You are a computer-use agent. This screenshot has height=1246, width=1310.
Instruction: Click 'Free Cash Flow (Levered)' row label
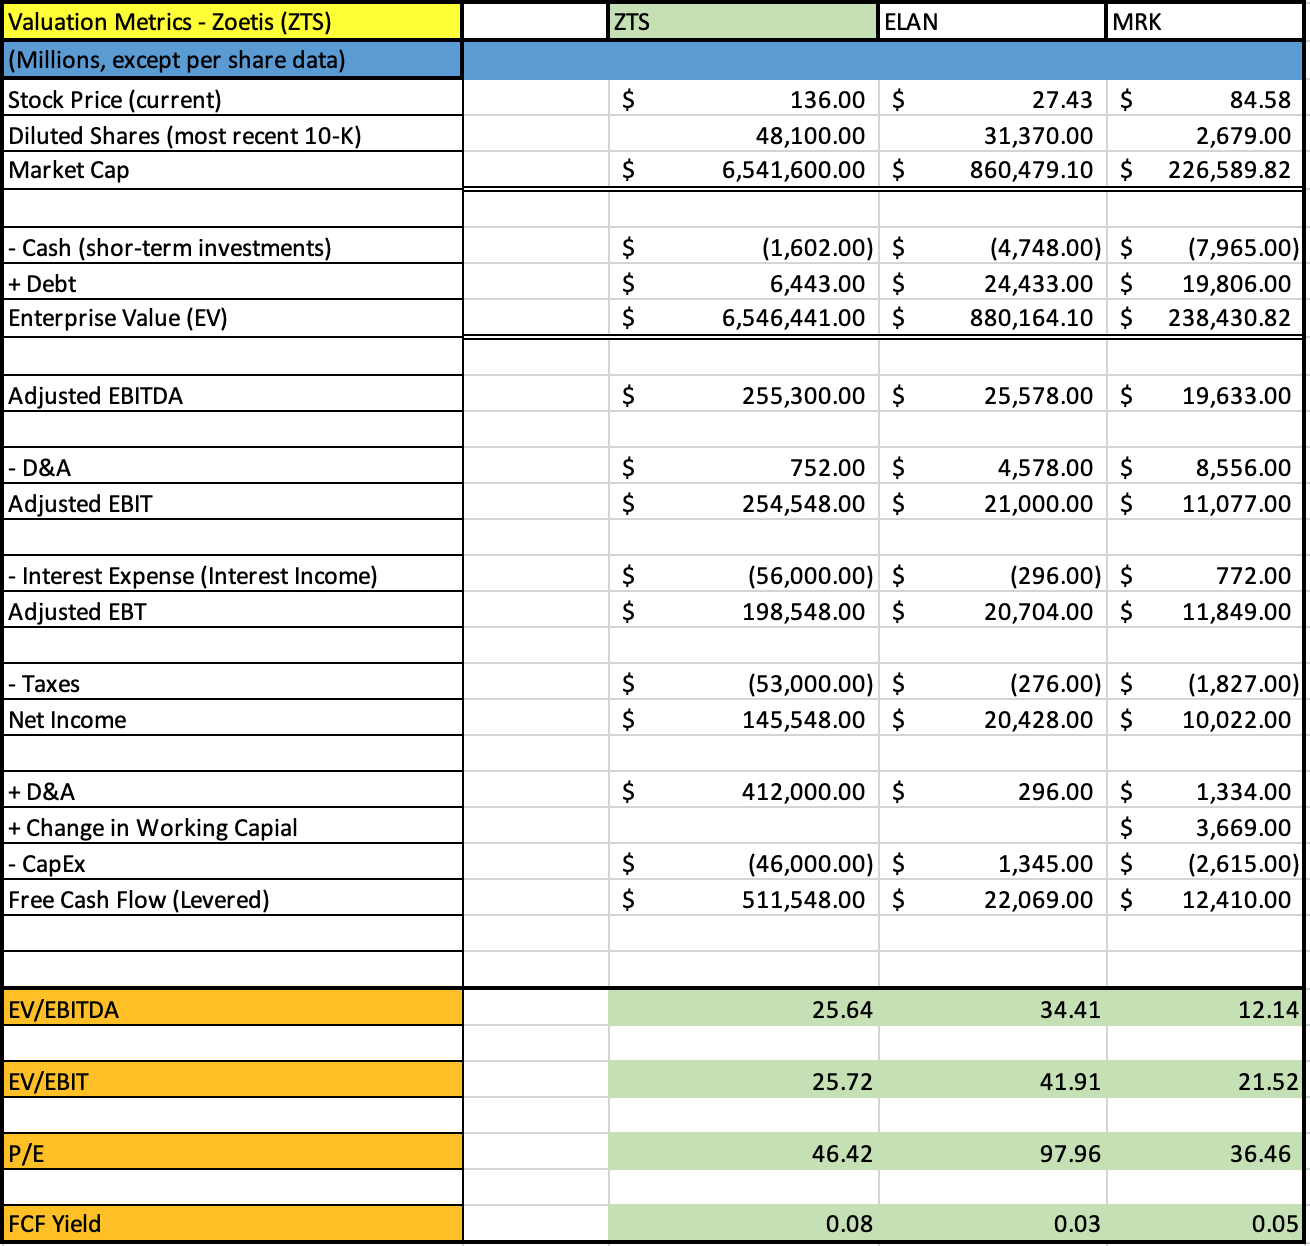click(139, 900)
